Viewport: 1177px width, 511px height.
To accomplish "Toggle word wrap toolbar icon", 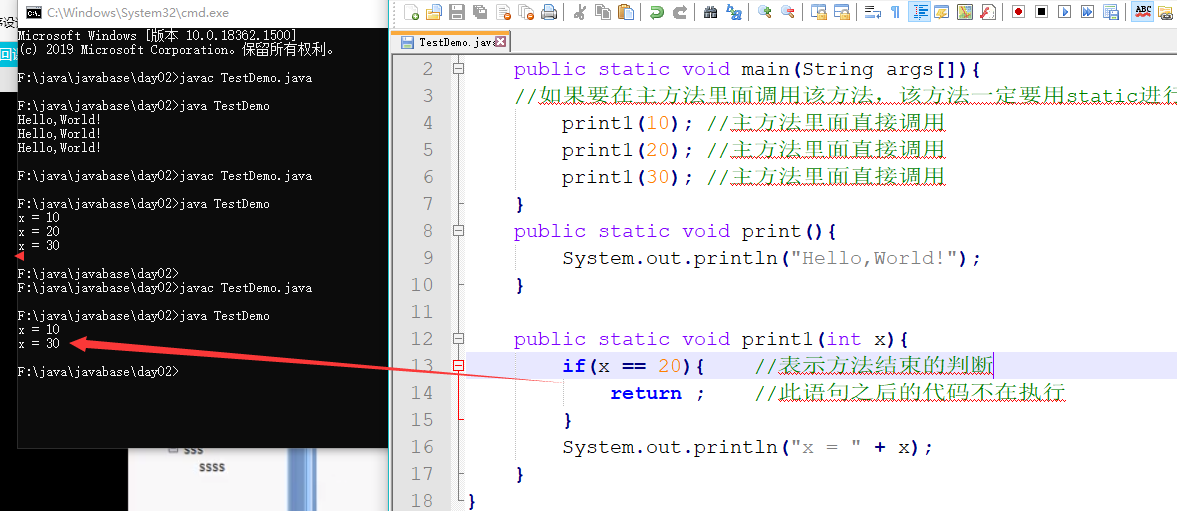I will click(x=872, y=12).
